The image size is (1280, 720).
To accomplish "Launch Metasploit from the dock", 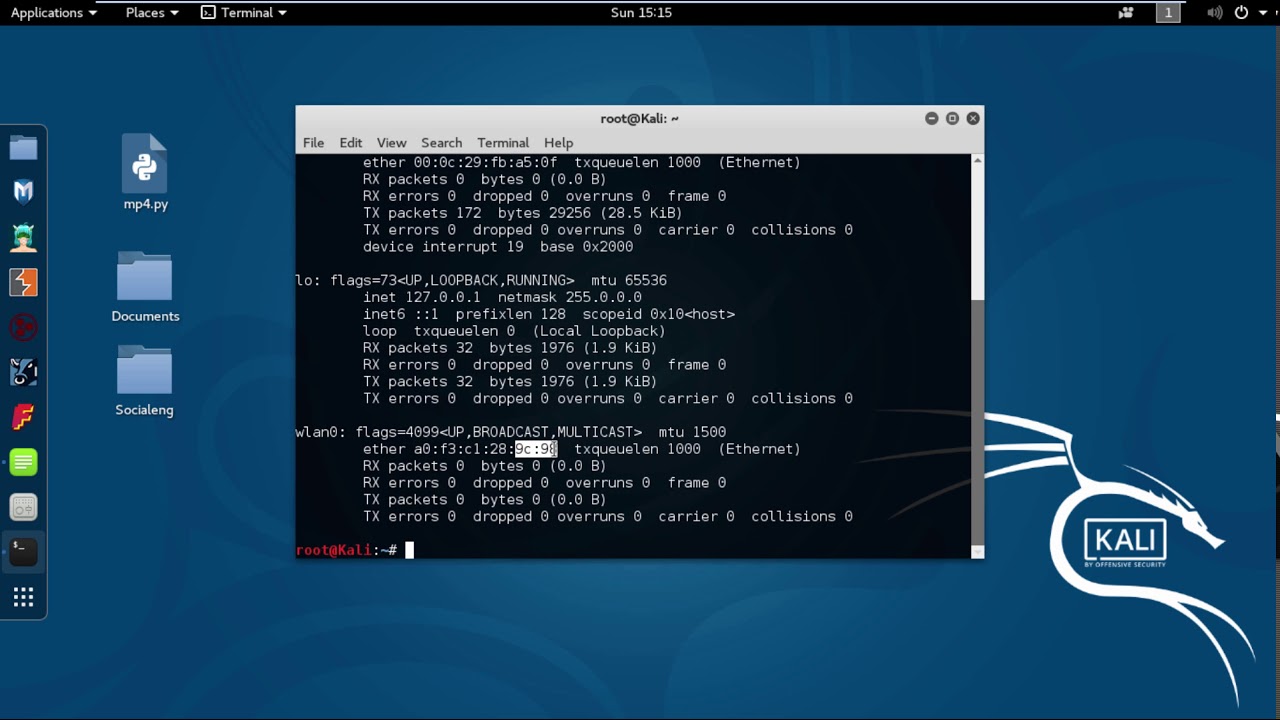I will pos(23,192).
